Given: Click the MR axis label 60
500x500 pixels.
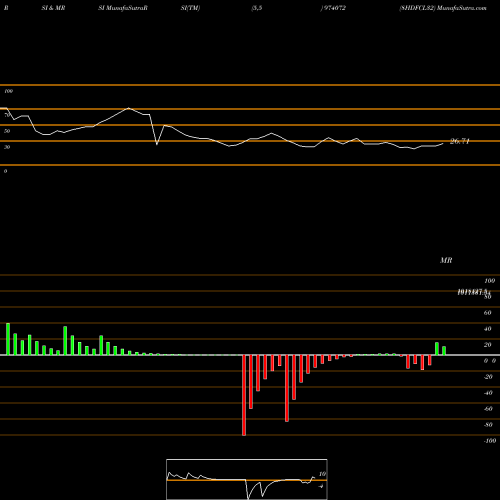Looking at the screenshot, I should pos(488,313).
